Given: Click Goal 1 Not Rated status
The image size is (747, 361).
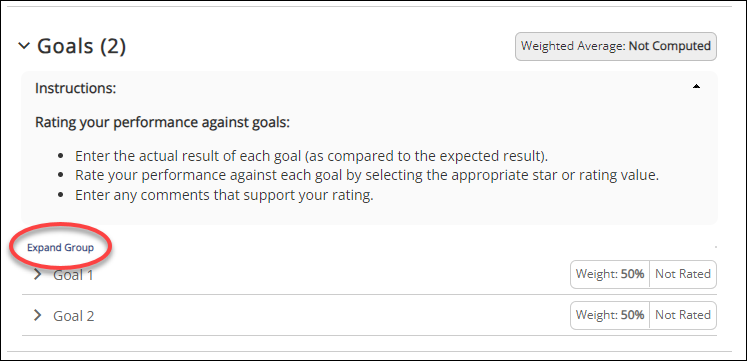Looking at the screenshot, I should tap(683, 274).
